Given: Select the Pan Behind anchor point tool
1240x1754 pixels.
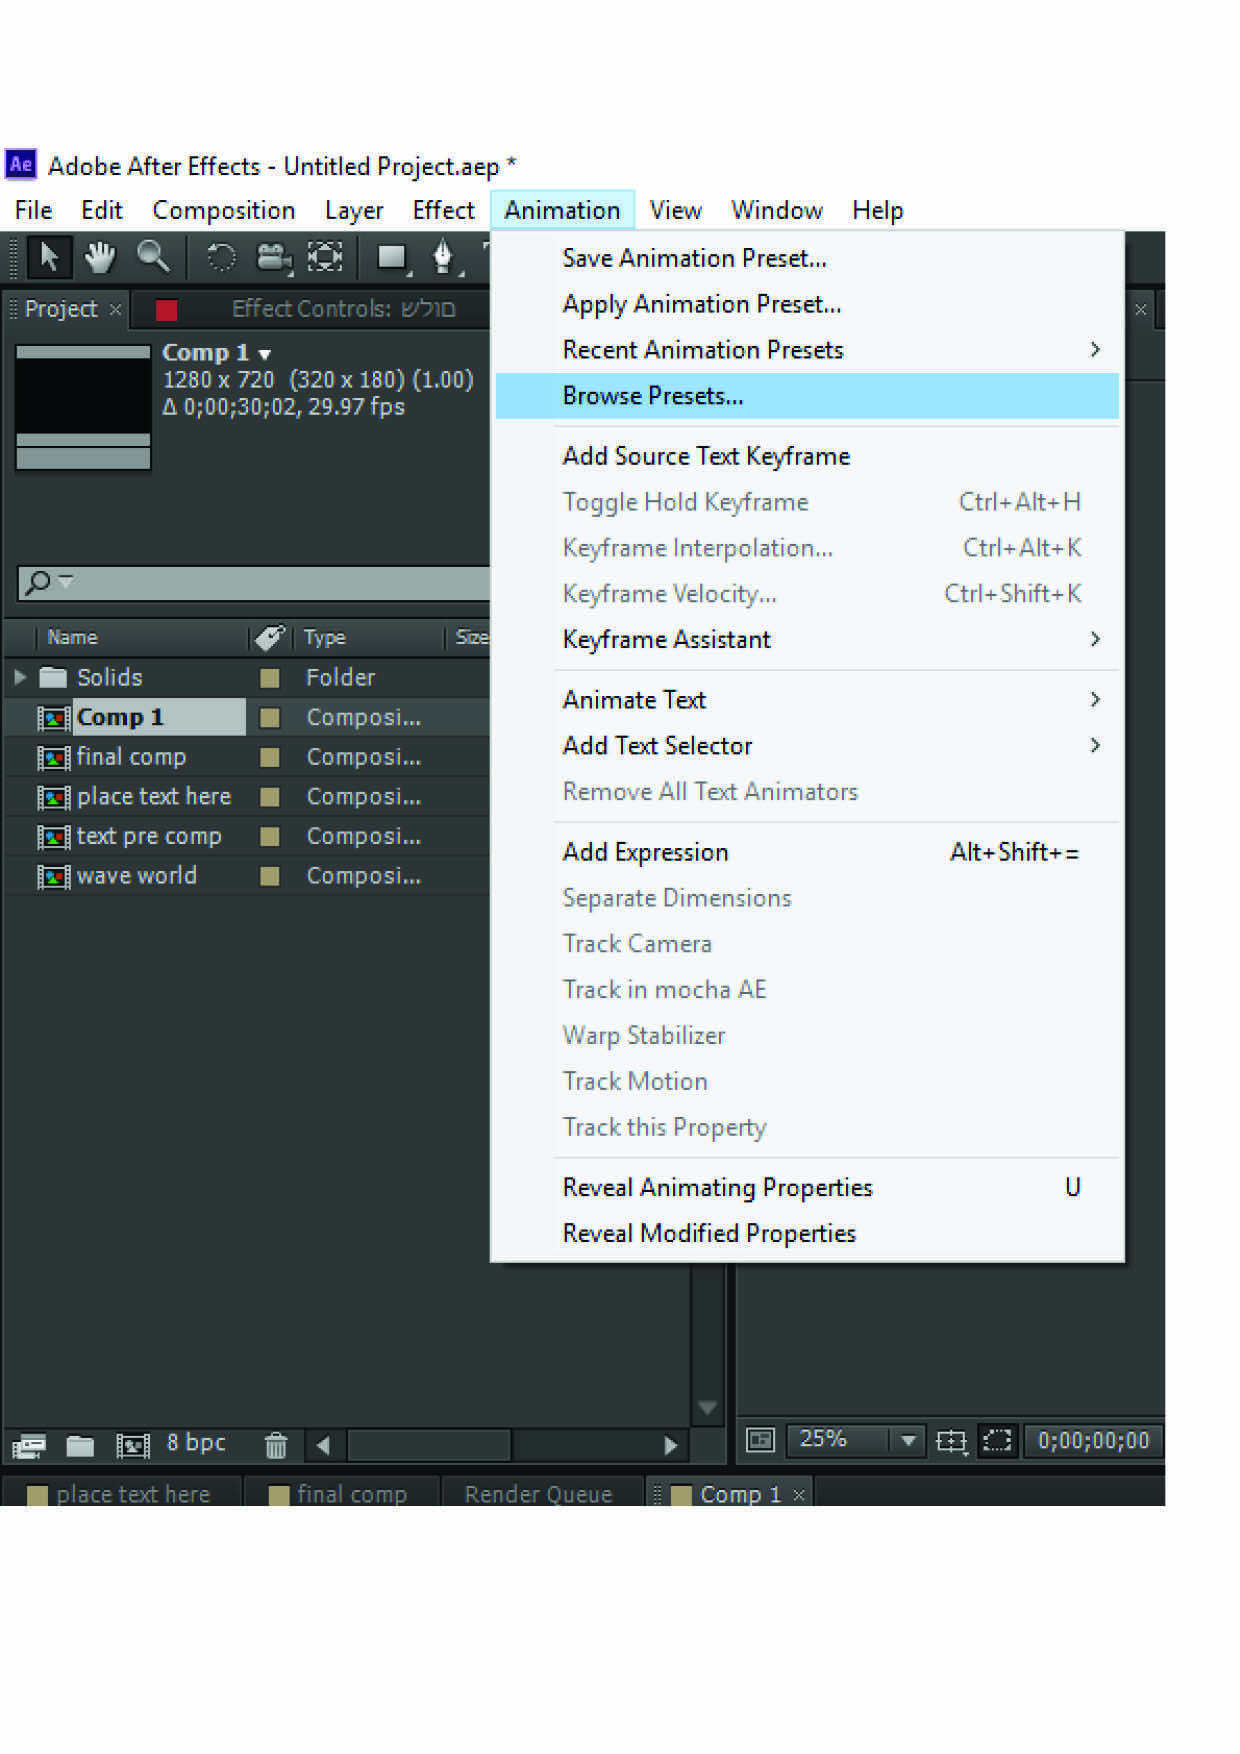Looking at the screenshot, I should [x=325, y=258].
